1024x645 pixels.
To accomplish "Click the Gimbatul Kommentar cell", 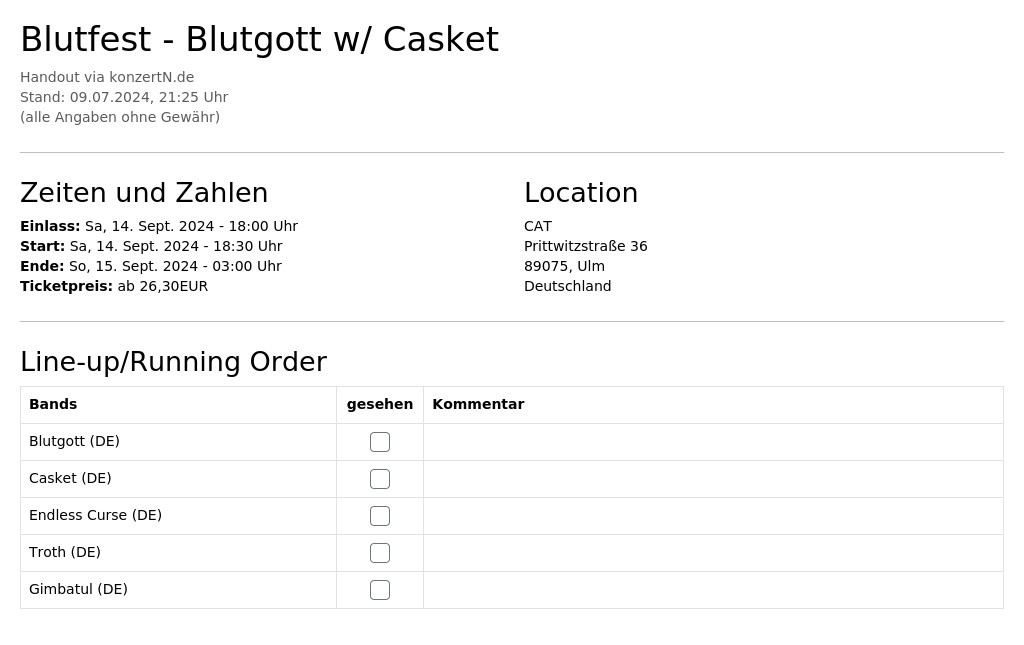I will tap(713, 590).
